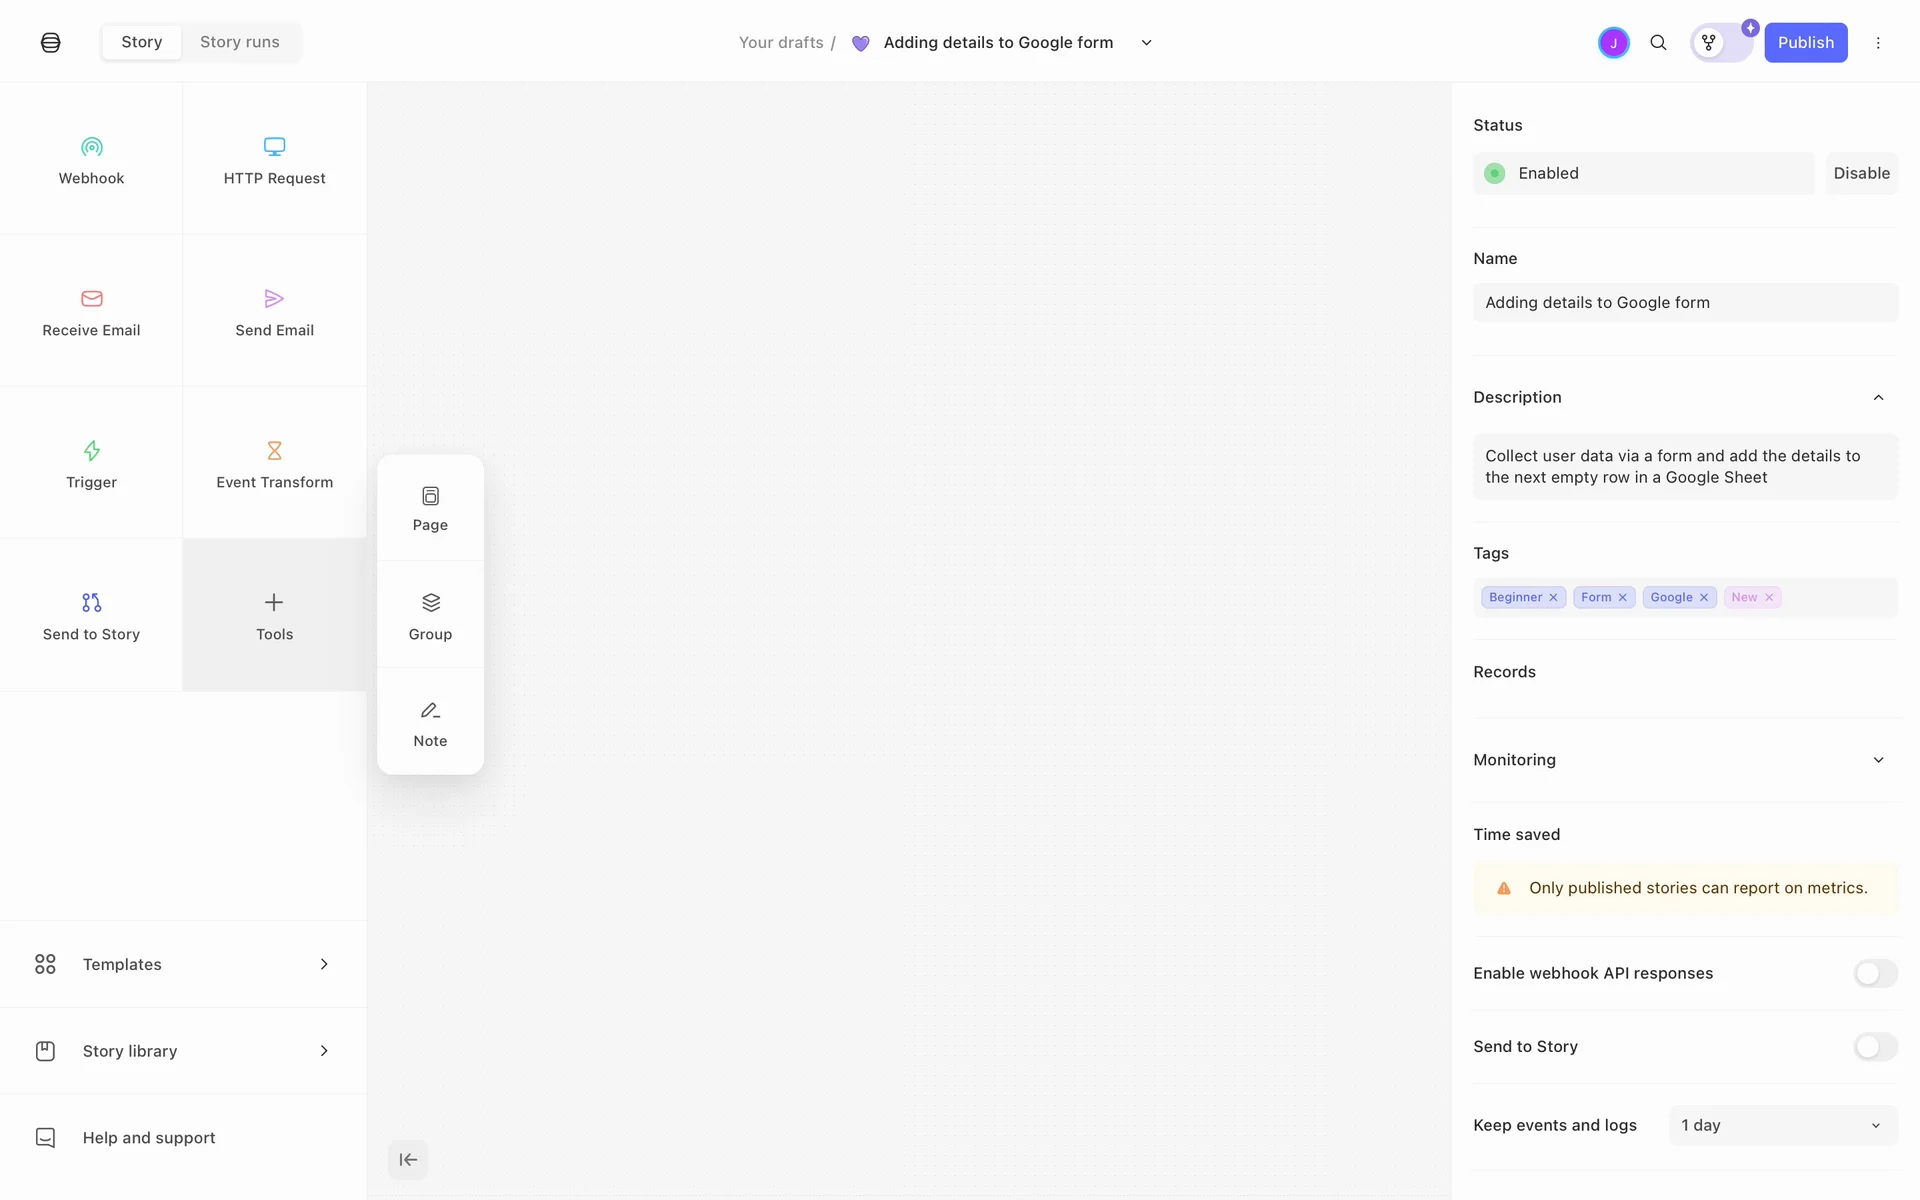Expand the Monitoring section
Viewport: 1920px width, 1200px height.
(x=1878, y=760)
